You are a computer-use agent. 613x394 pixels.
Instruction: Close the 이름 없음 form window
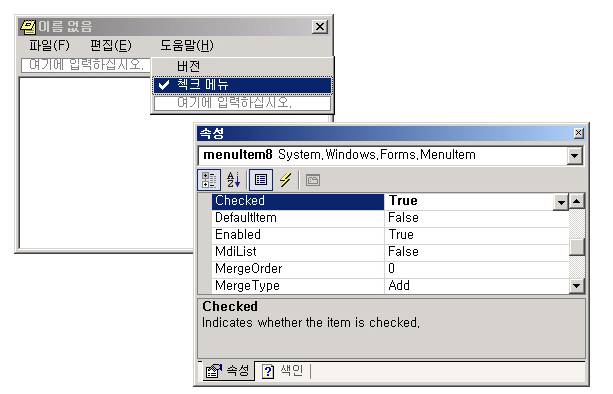pos(319,27)
